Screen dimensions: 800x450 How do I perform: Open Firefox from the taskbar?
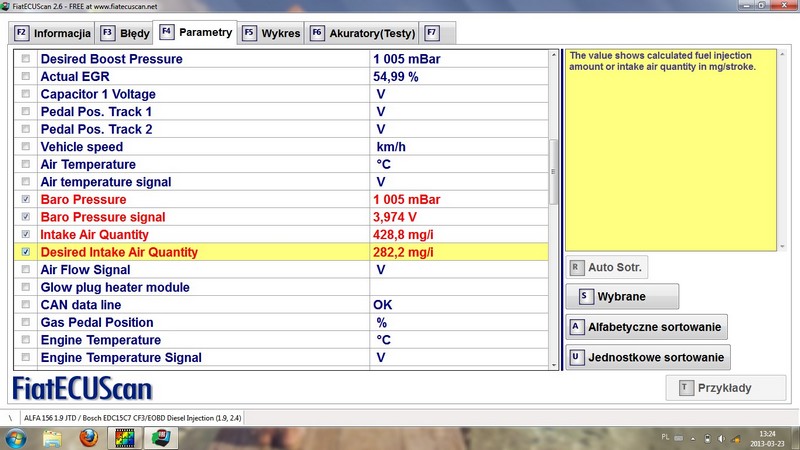coord(89,437)
